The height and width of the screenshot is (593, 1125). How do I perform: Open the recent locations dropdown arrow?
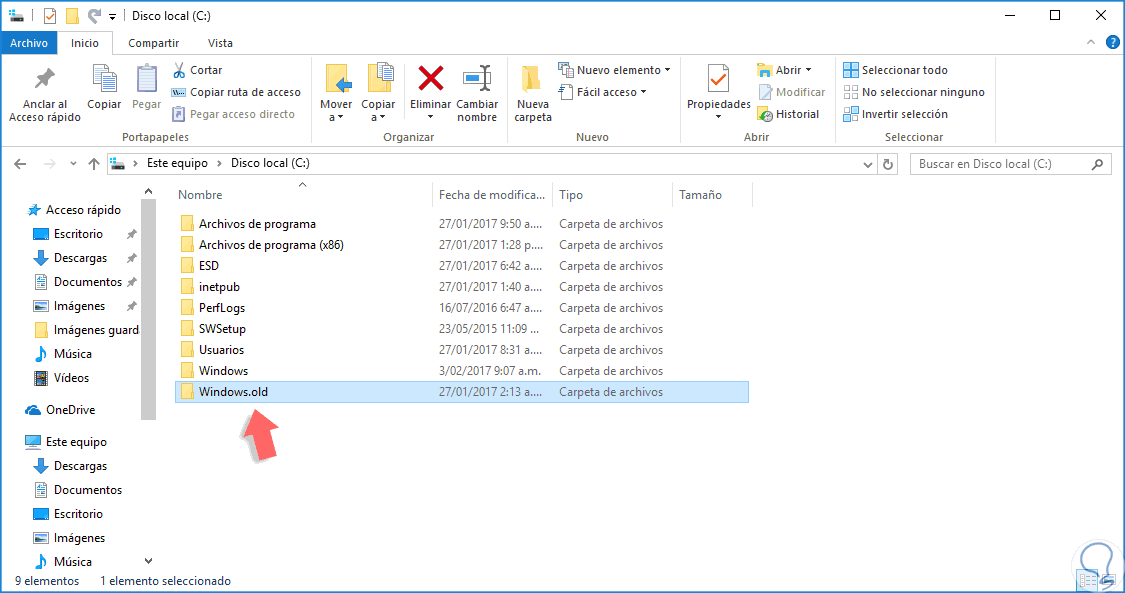click(x=73, y=164)
